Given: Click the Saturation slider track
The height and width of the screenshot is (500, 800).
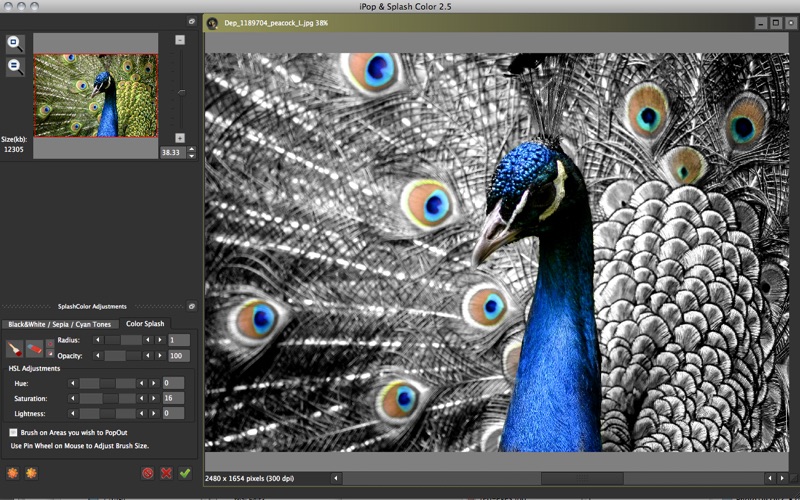Looking at the screenshot, I should pyautogui.click(x=107, y=398).
